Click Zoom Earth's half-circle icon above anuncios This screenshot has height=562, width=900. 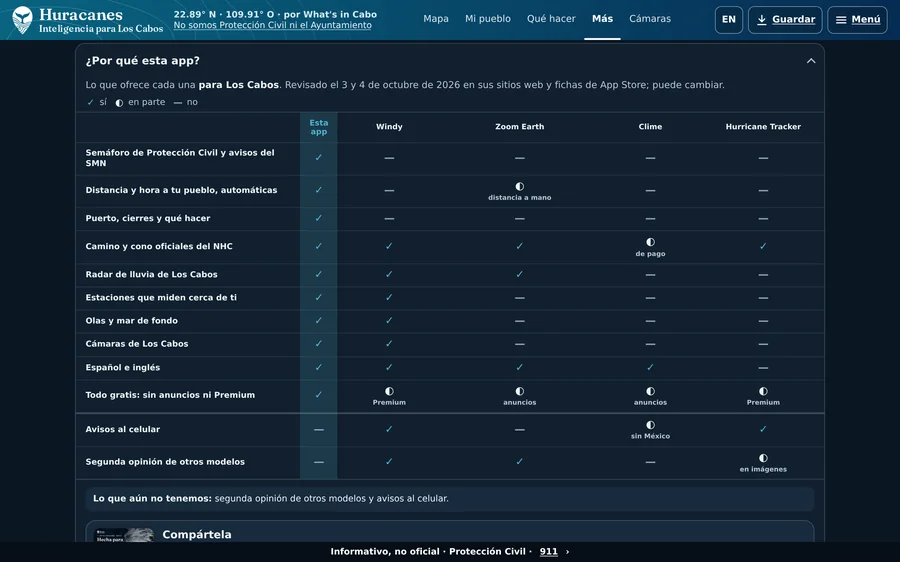click(x=519, y=392)
